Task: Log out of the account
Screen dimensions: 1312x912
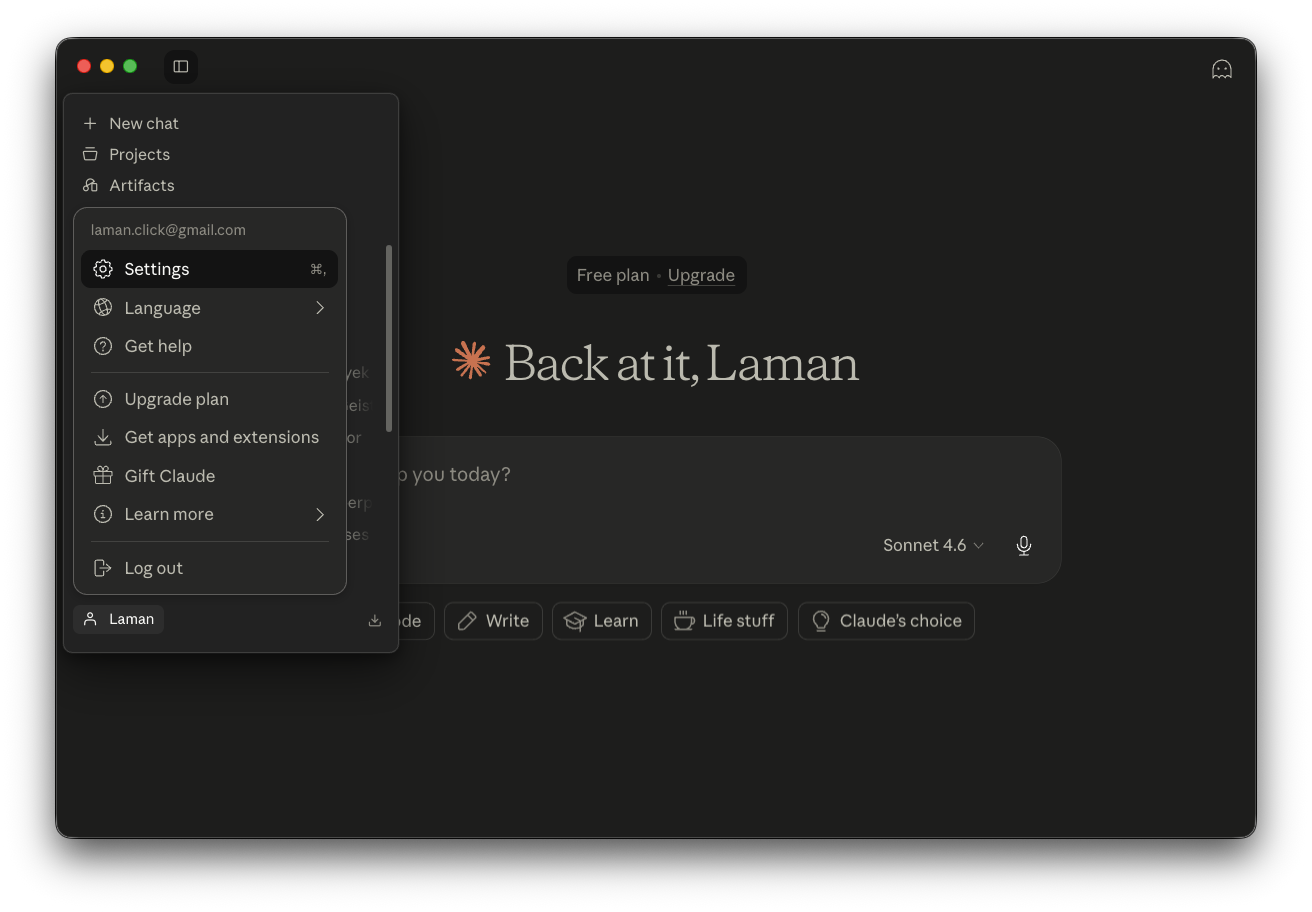Action: pos(209,568)
